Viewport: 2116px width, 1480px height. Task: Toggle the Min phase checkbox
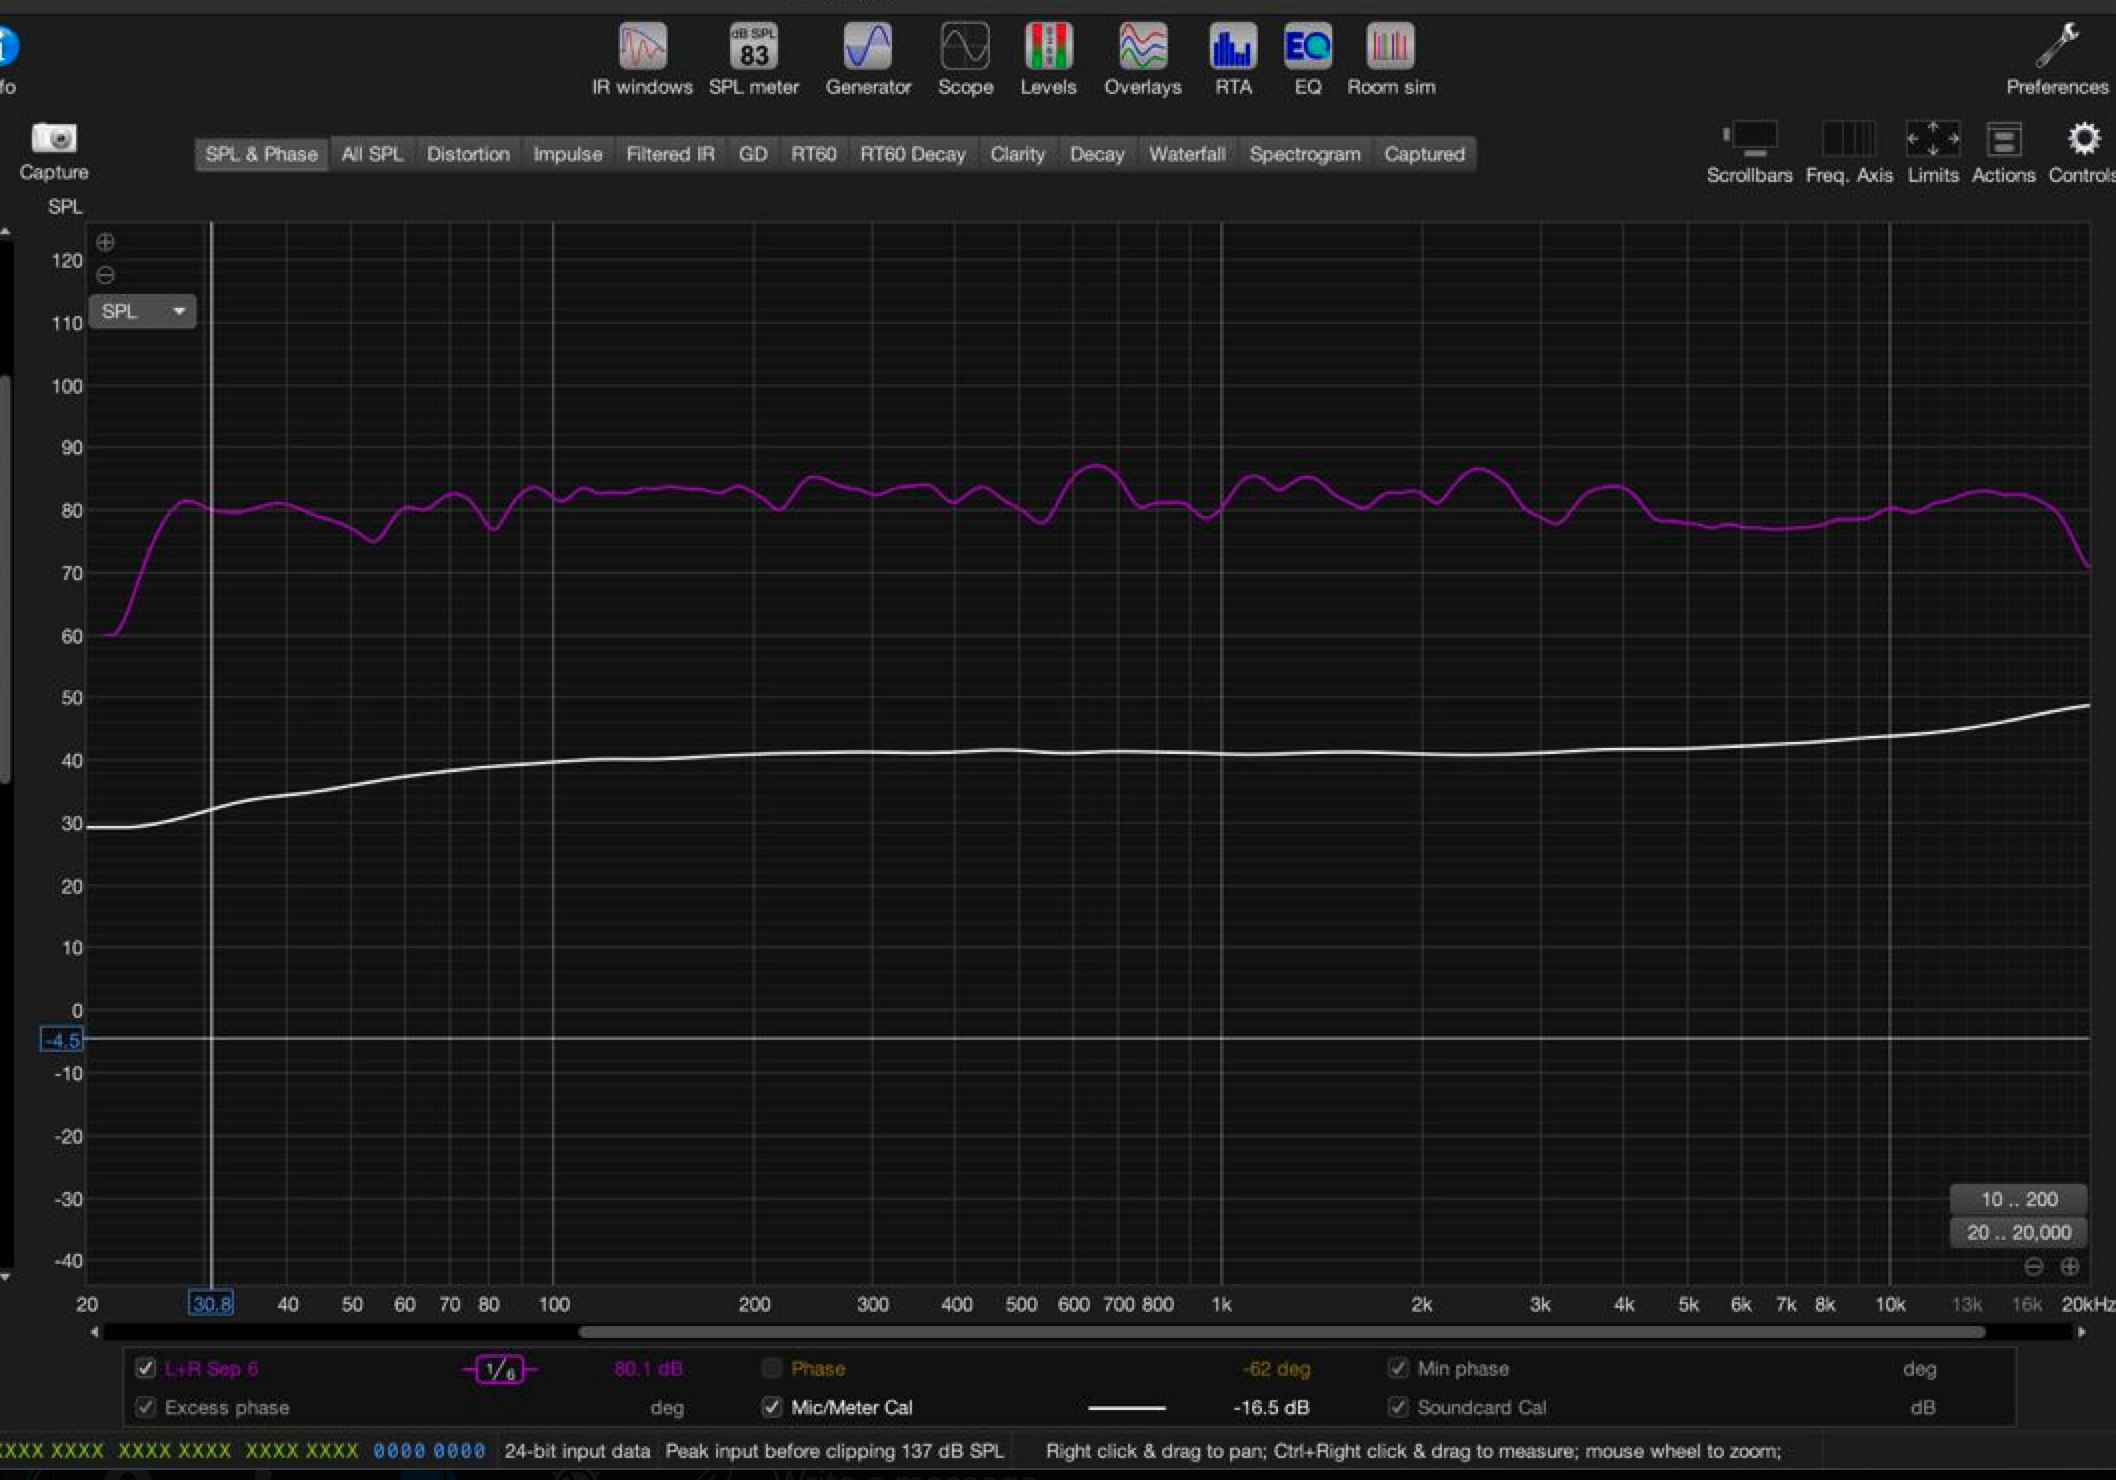point(1397,1368)
